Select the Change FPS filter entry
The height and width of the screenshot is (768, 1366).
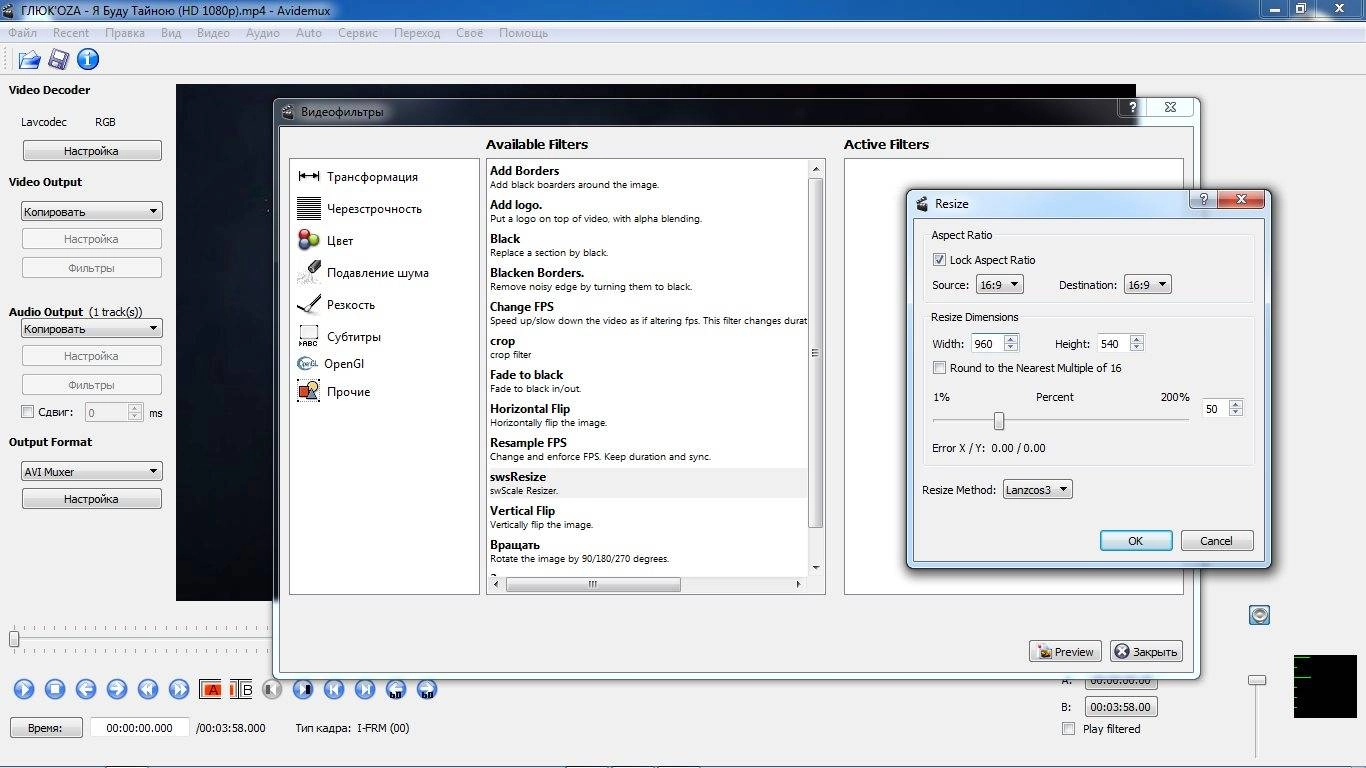[x=647, y=313]
